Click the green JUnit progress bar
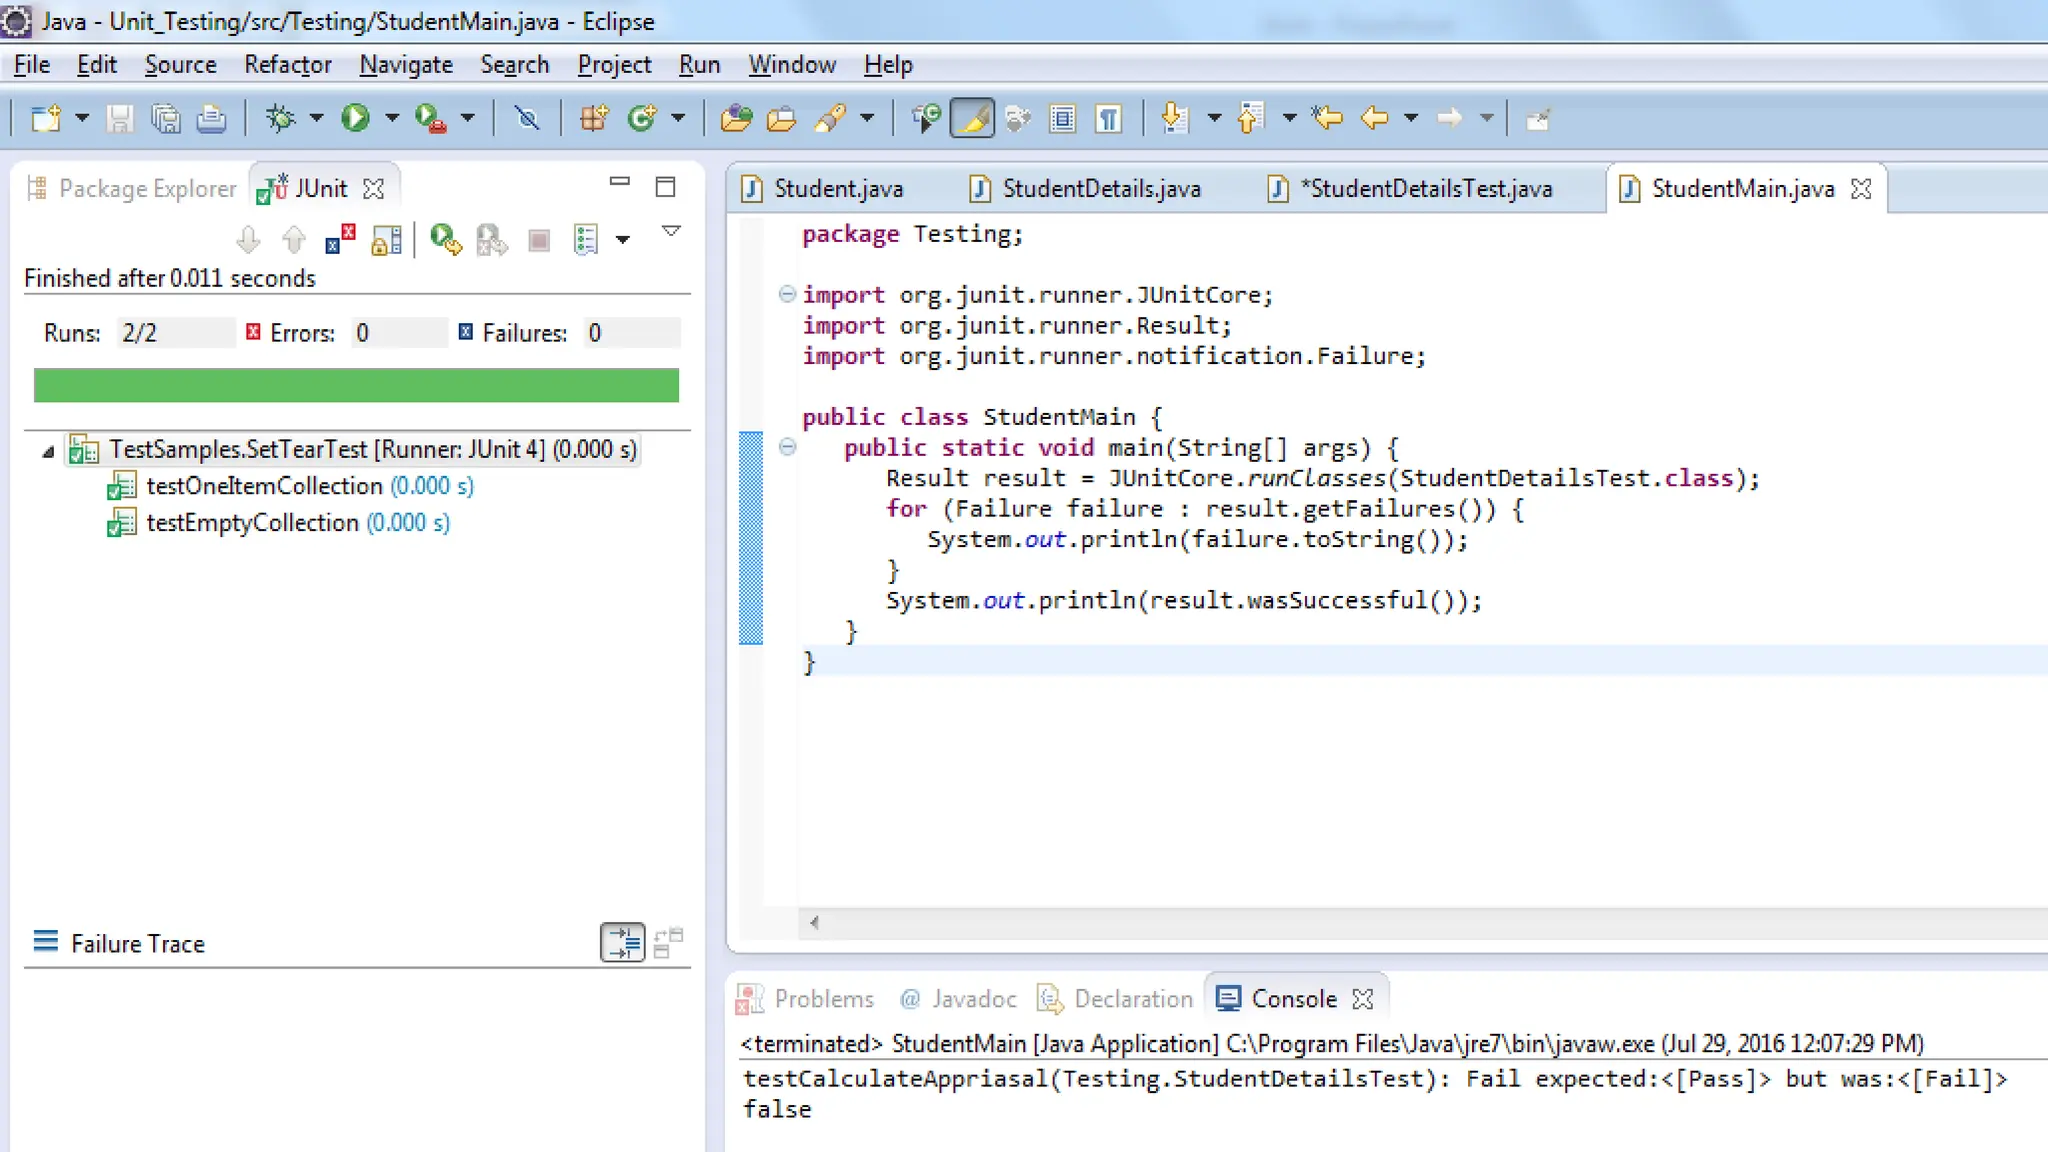 pos(356,385)
